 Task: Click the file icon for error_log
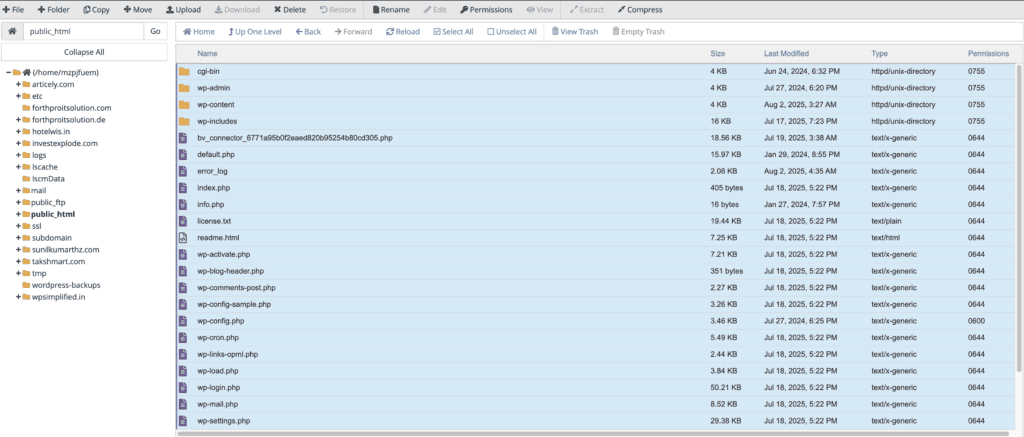pyautogui.click(x=183, y=171)
